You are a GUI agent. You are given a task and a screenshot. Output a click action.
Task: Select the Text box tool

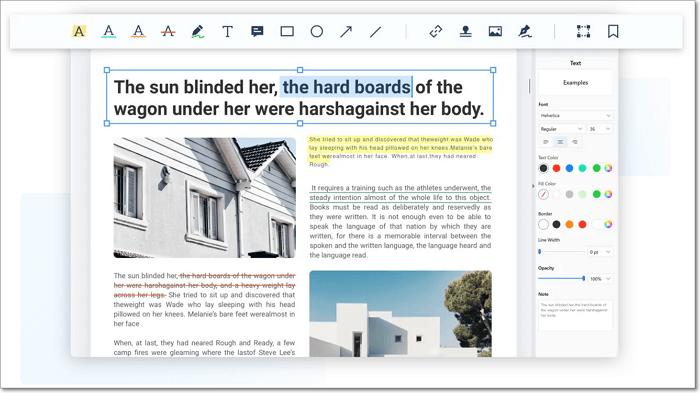227,31
